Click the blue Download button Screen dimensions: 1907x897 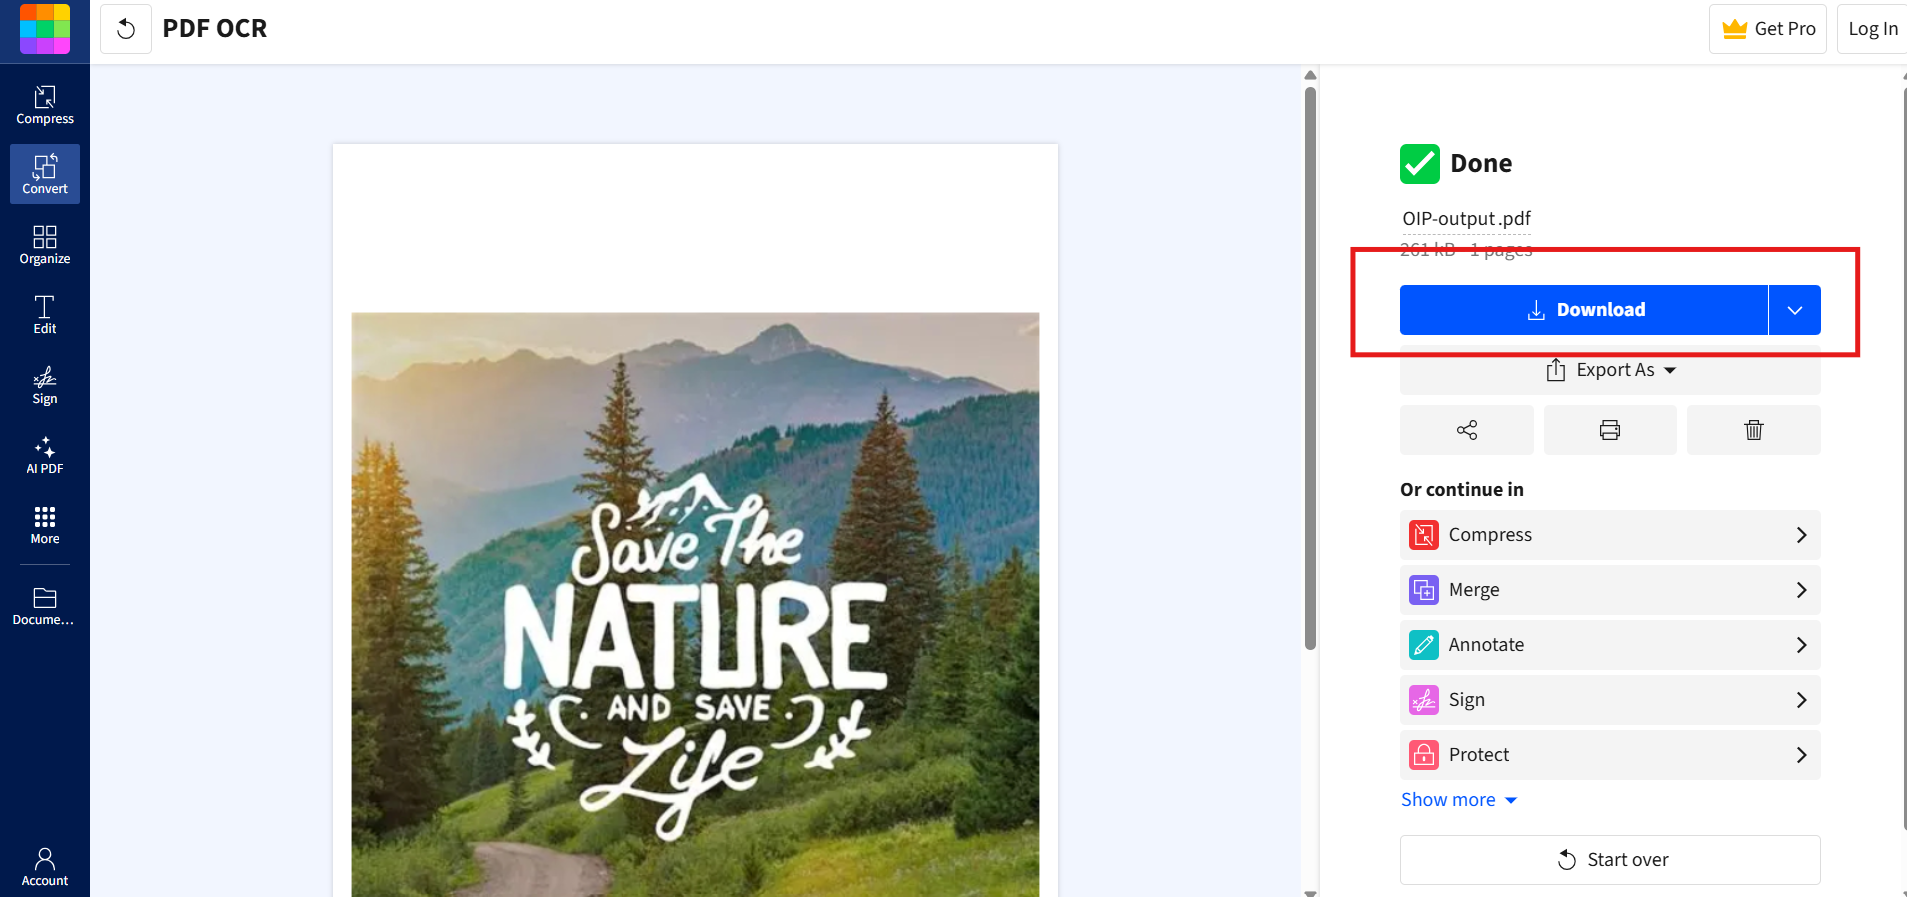(x=1584, y=310)
